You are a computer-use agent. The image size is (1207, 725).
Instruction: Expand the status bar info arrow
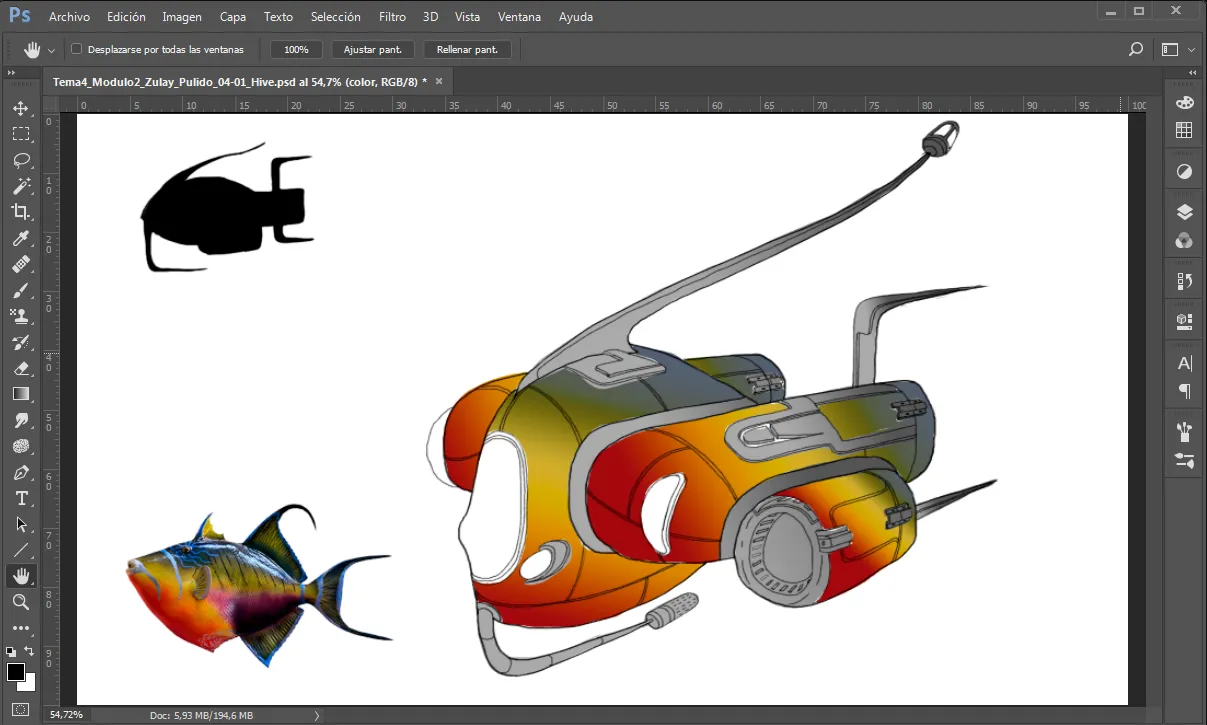tap(317, 715)
